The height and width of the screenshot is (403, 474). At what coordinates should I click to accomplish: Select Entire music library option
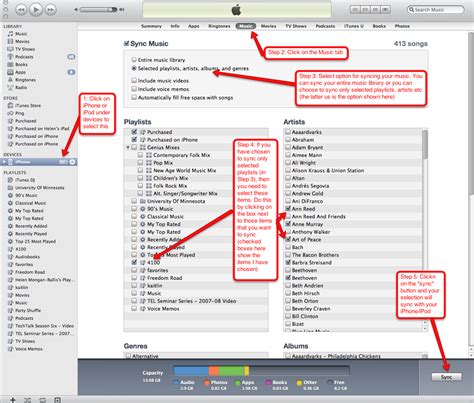tap(134, 60)
